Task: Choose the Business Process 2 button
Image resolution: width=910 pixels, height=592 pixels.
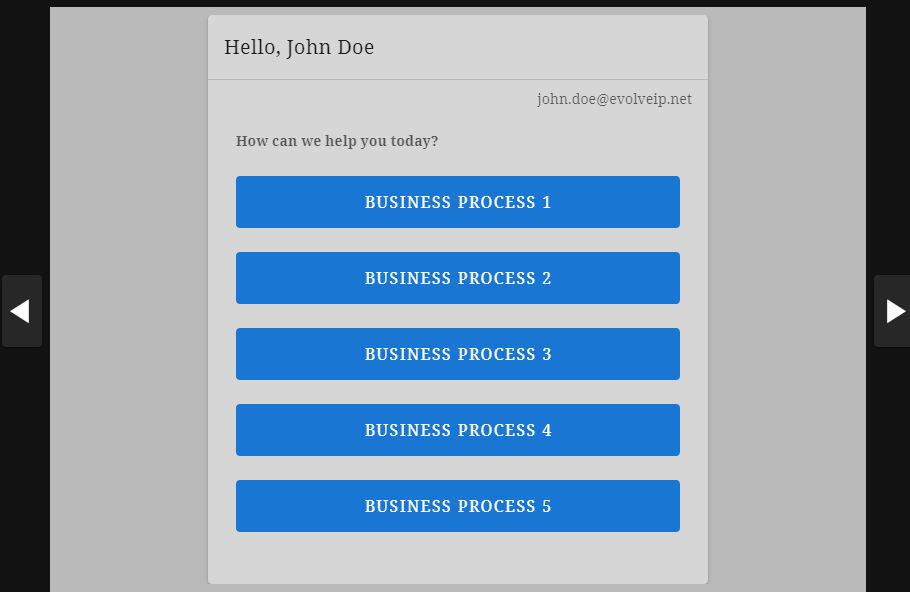Action: (457, 278)
